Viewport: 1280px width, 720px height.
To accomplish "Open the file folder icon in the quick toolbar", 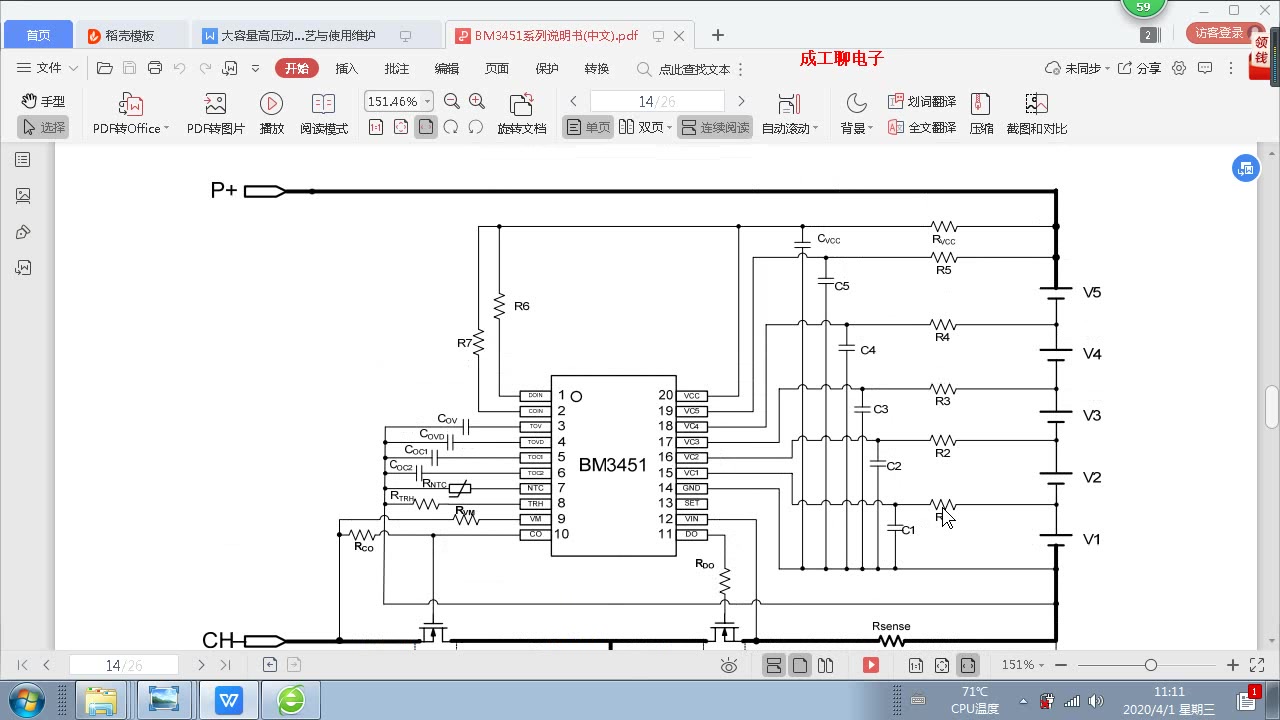I will (x=104, y=68).
